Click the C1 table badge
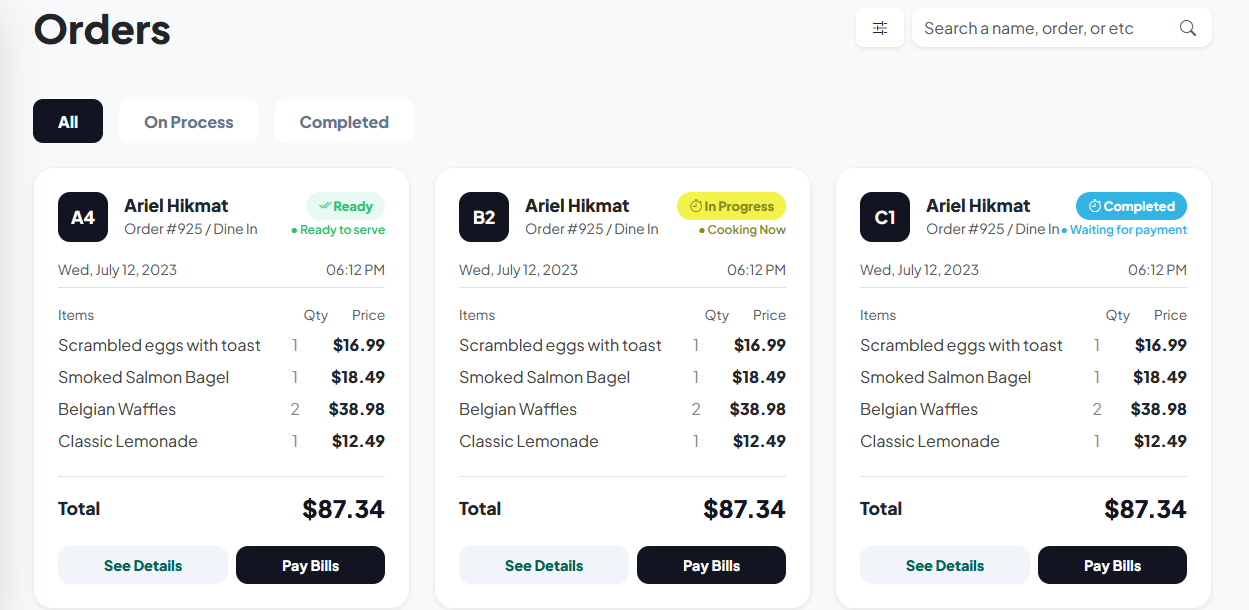Screen dimensions: 1249x610 tap(885, 217)
